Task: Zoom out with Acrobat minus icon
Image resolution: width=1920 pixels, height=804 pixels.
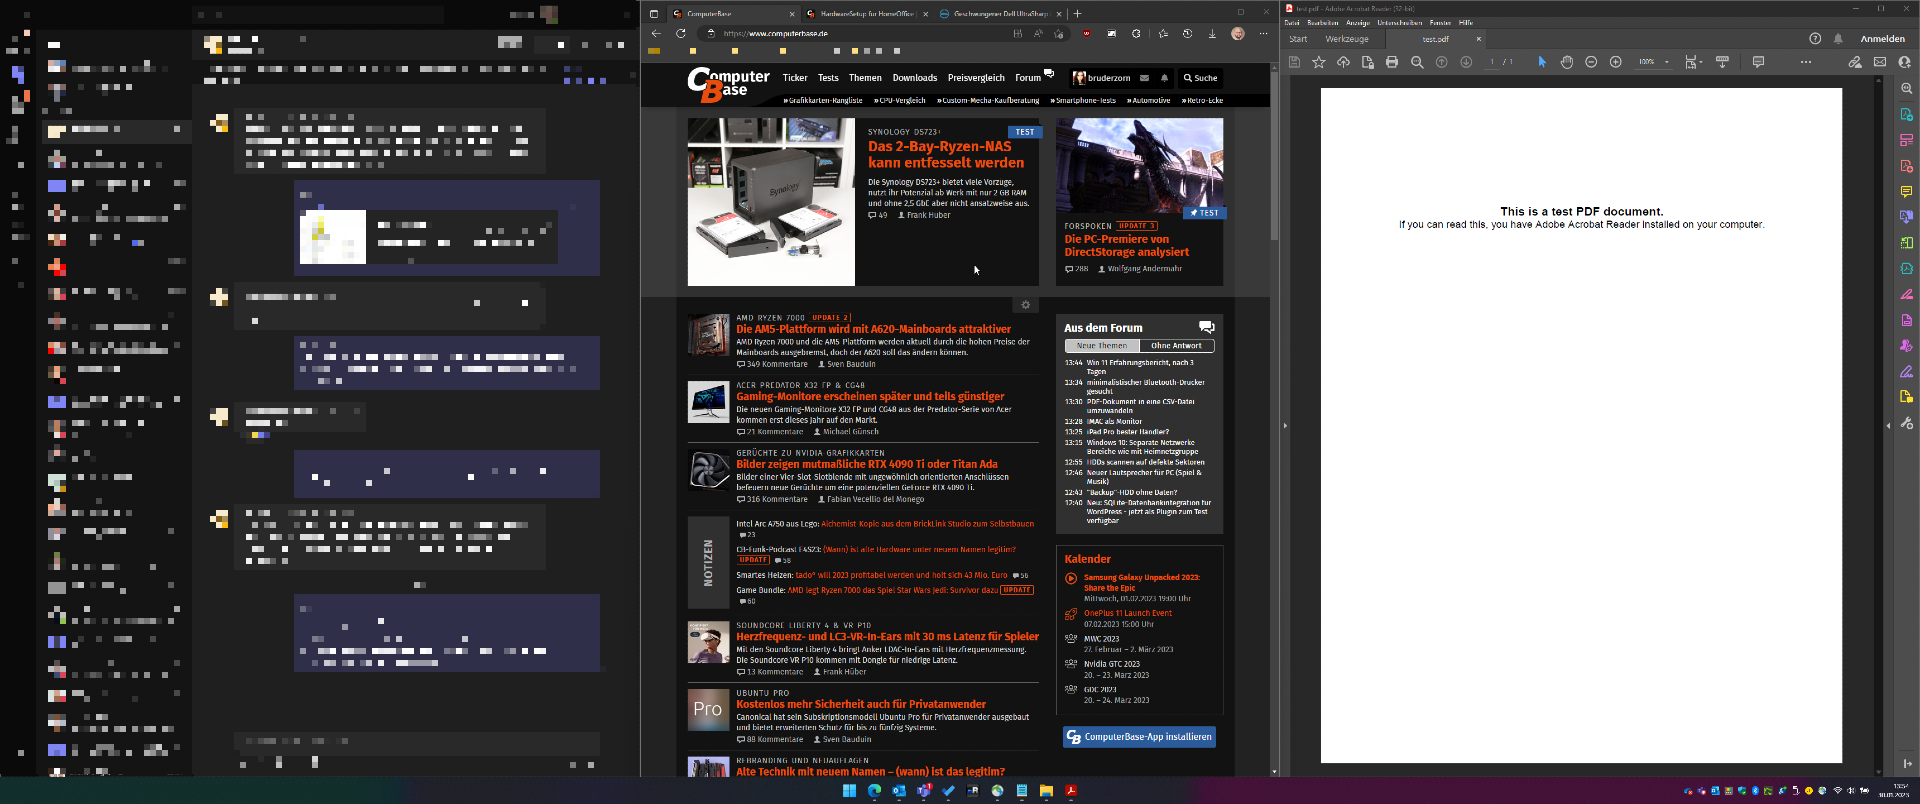Action: (1591, 62)
